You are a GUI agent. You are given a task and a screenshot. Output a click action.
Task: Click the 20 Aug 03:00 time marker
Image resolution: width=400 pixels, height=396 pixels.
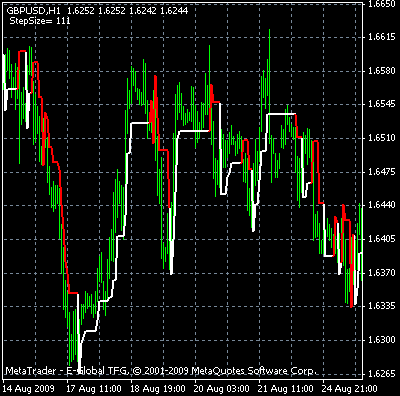point(222,389)
